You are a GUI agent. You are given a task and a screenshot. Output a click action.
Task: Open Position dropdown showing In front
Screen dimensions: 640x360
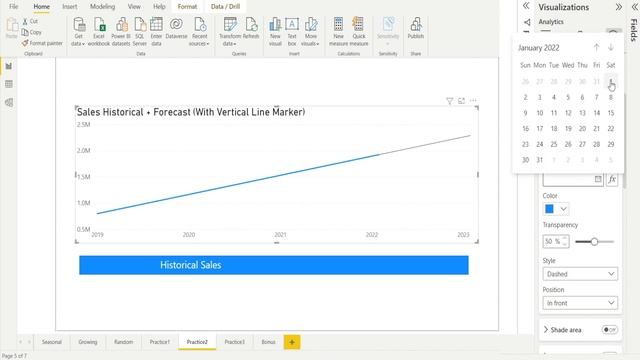[x=580, y=303]
